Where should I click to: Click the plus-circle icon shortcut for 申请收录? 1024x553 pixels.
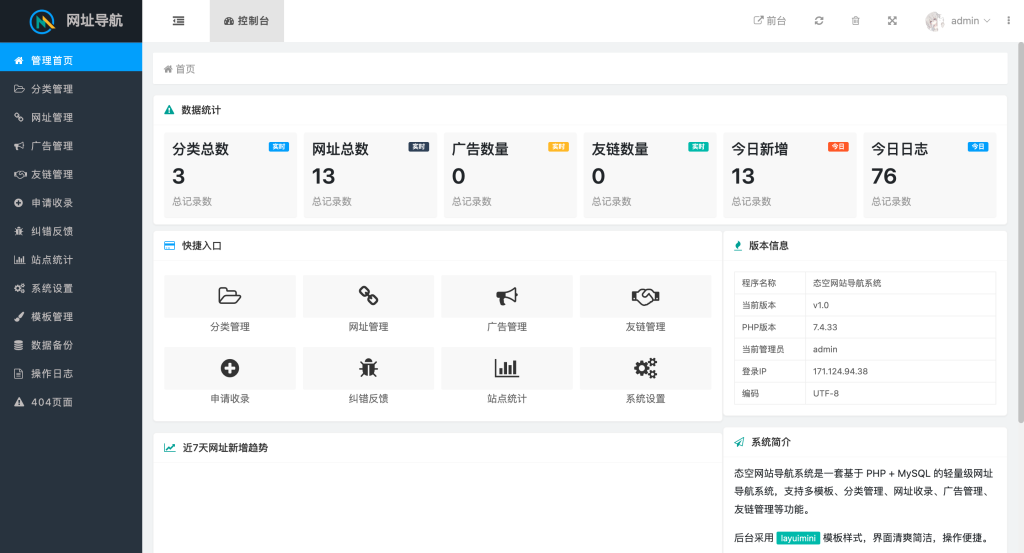(x=230, y=368)
